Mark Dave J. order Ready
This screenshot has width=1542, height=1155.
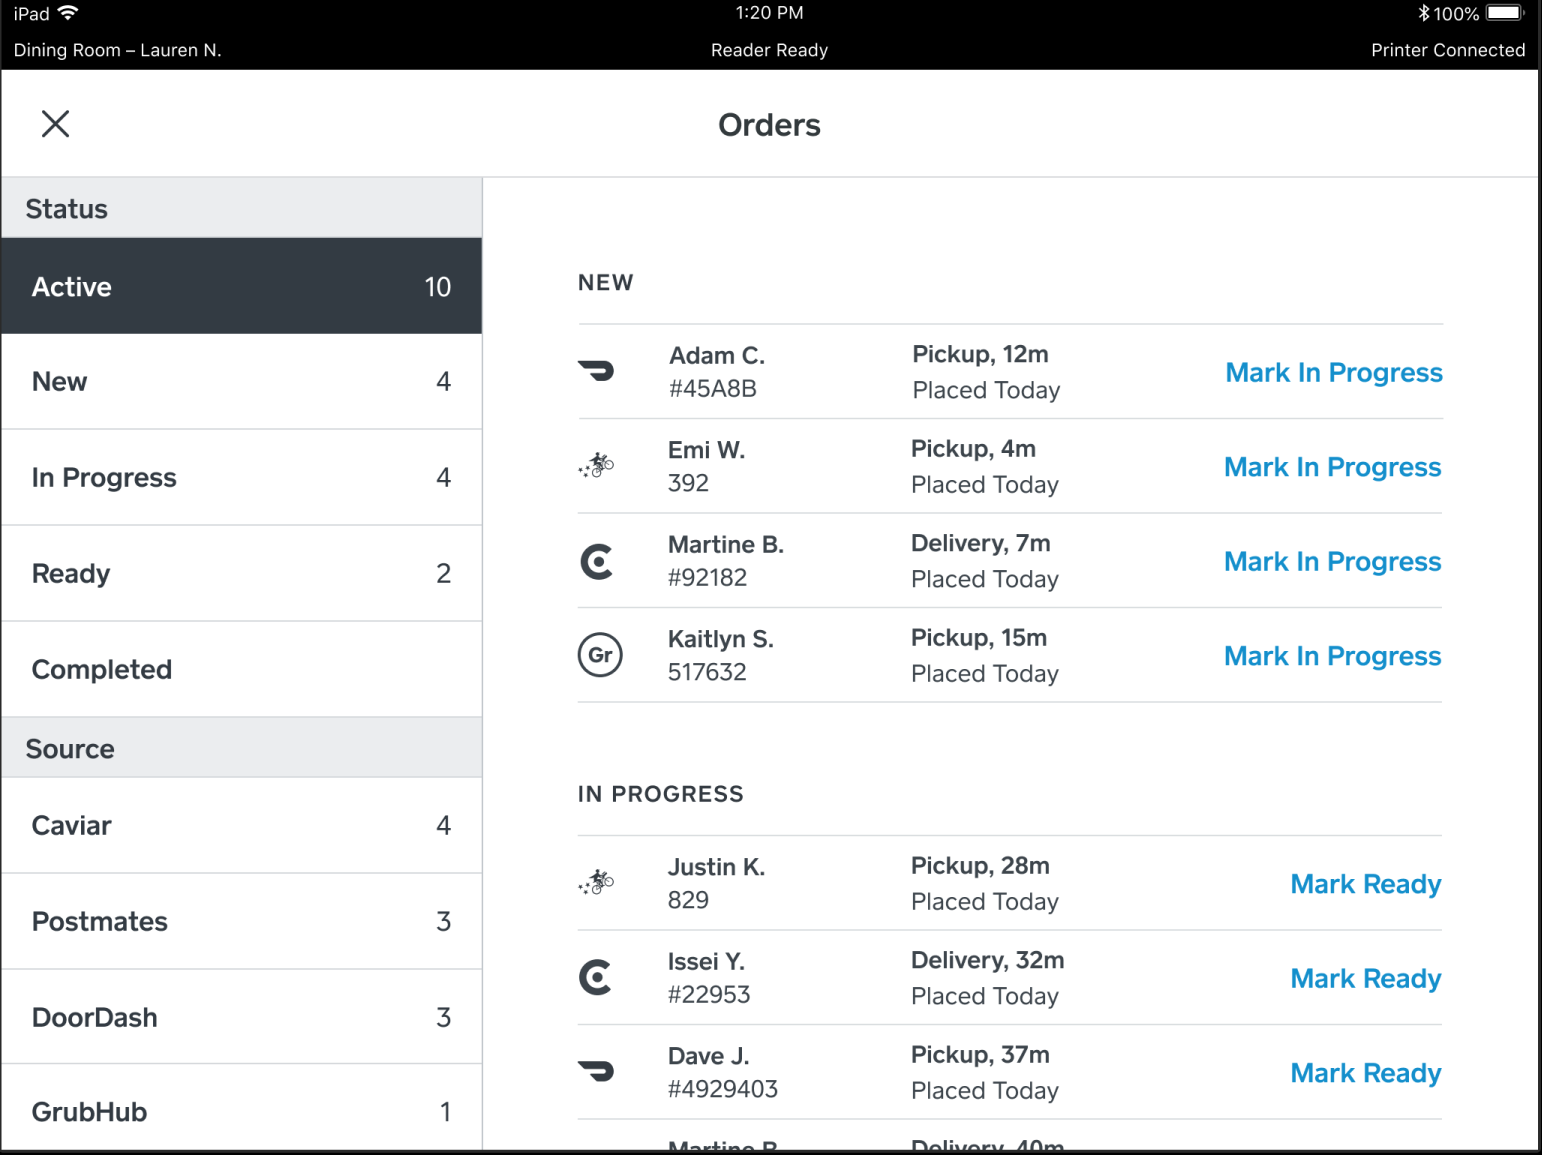tap(1366, 1073)
